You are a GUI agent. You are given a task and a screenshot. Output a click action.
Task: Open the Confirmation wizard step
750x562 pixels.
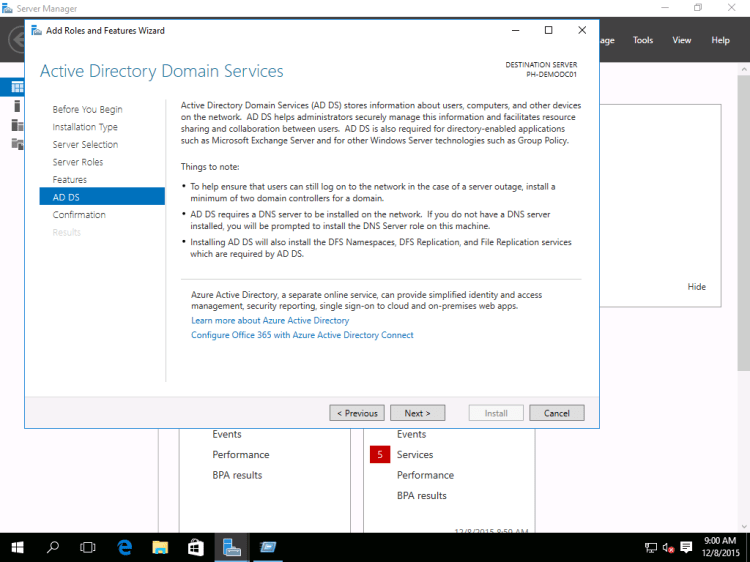pos(79,215)
